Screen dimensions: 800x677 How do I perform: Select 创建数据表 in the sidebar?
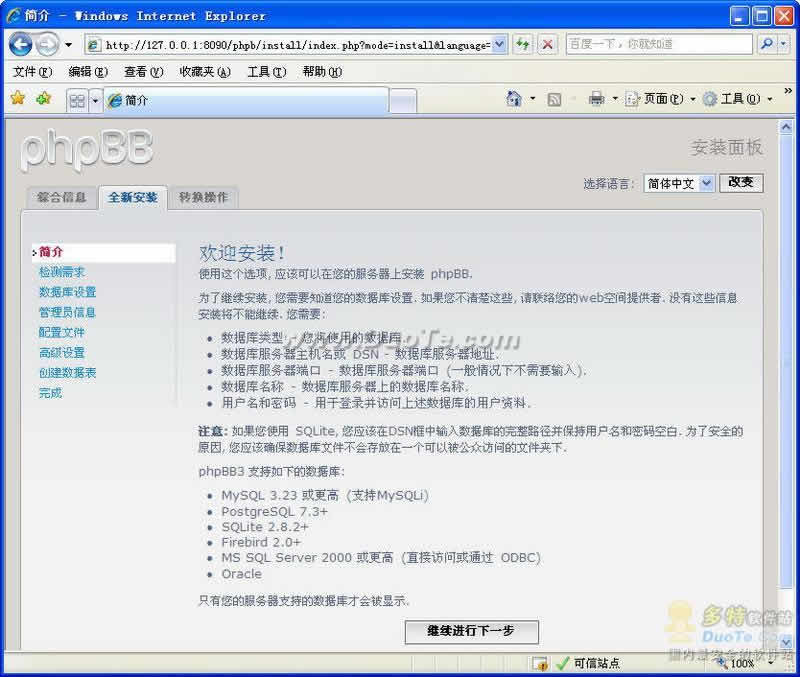[x=67, y=373]
